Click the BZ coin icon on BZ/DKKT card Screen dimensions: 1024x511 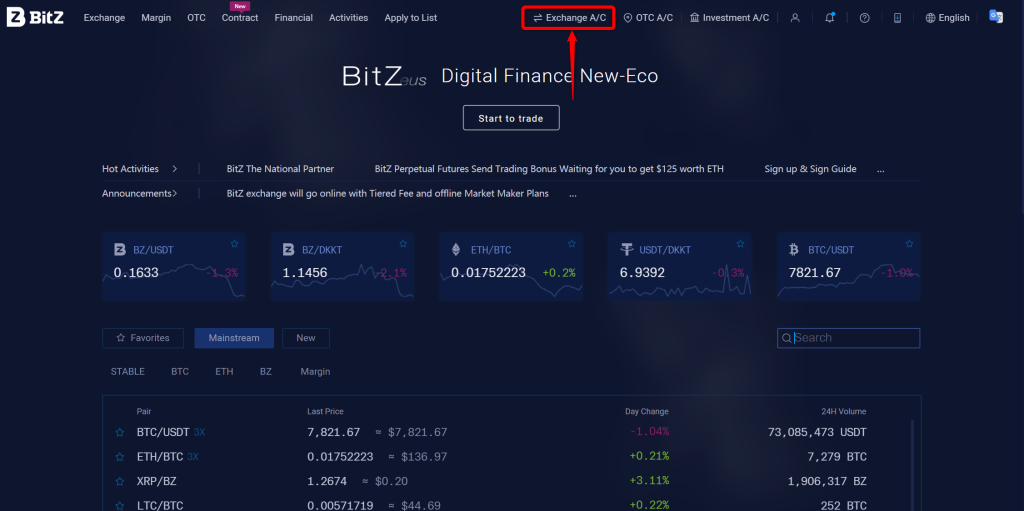pos(288,250)
